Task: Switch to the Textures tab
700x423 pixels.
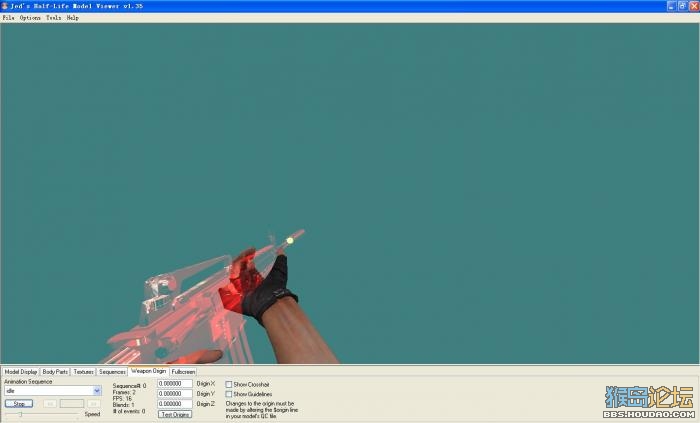Action: point(83,372)
